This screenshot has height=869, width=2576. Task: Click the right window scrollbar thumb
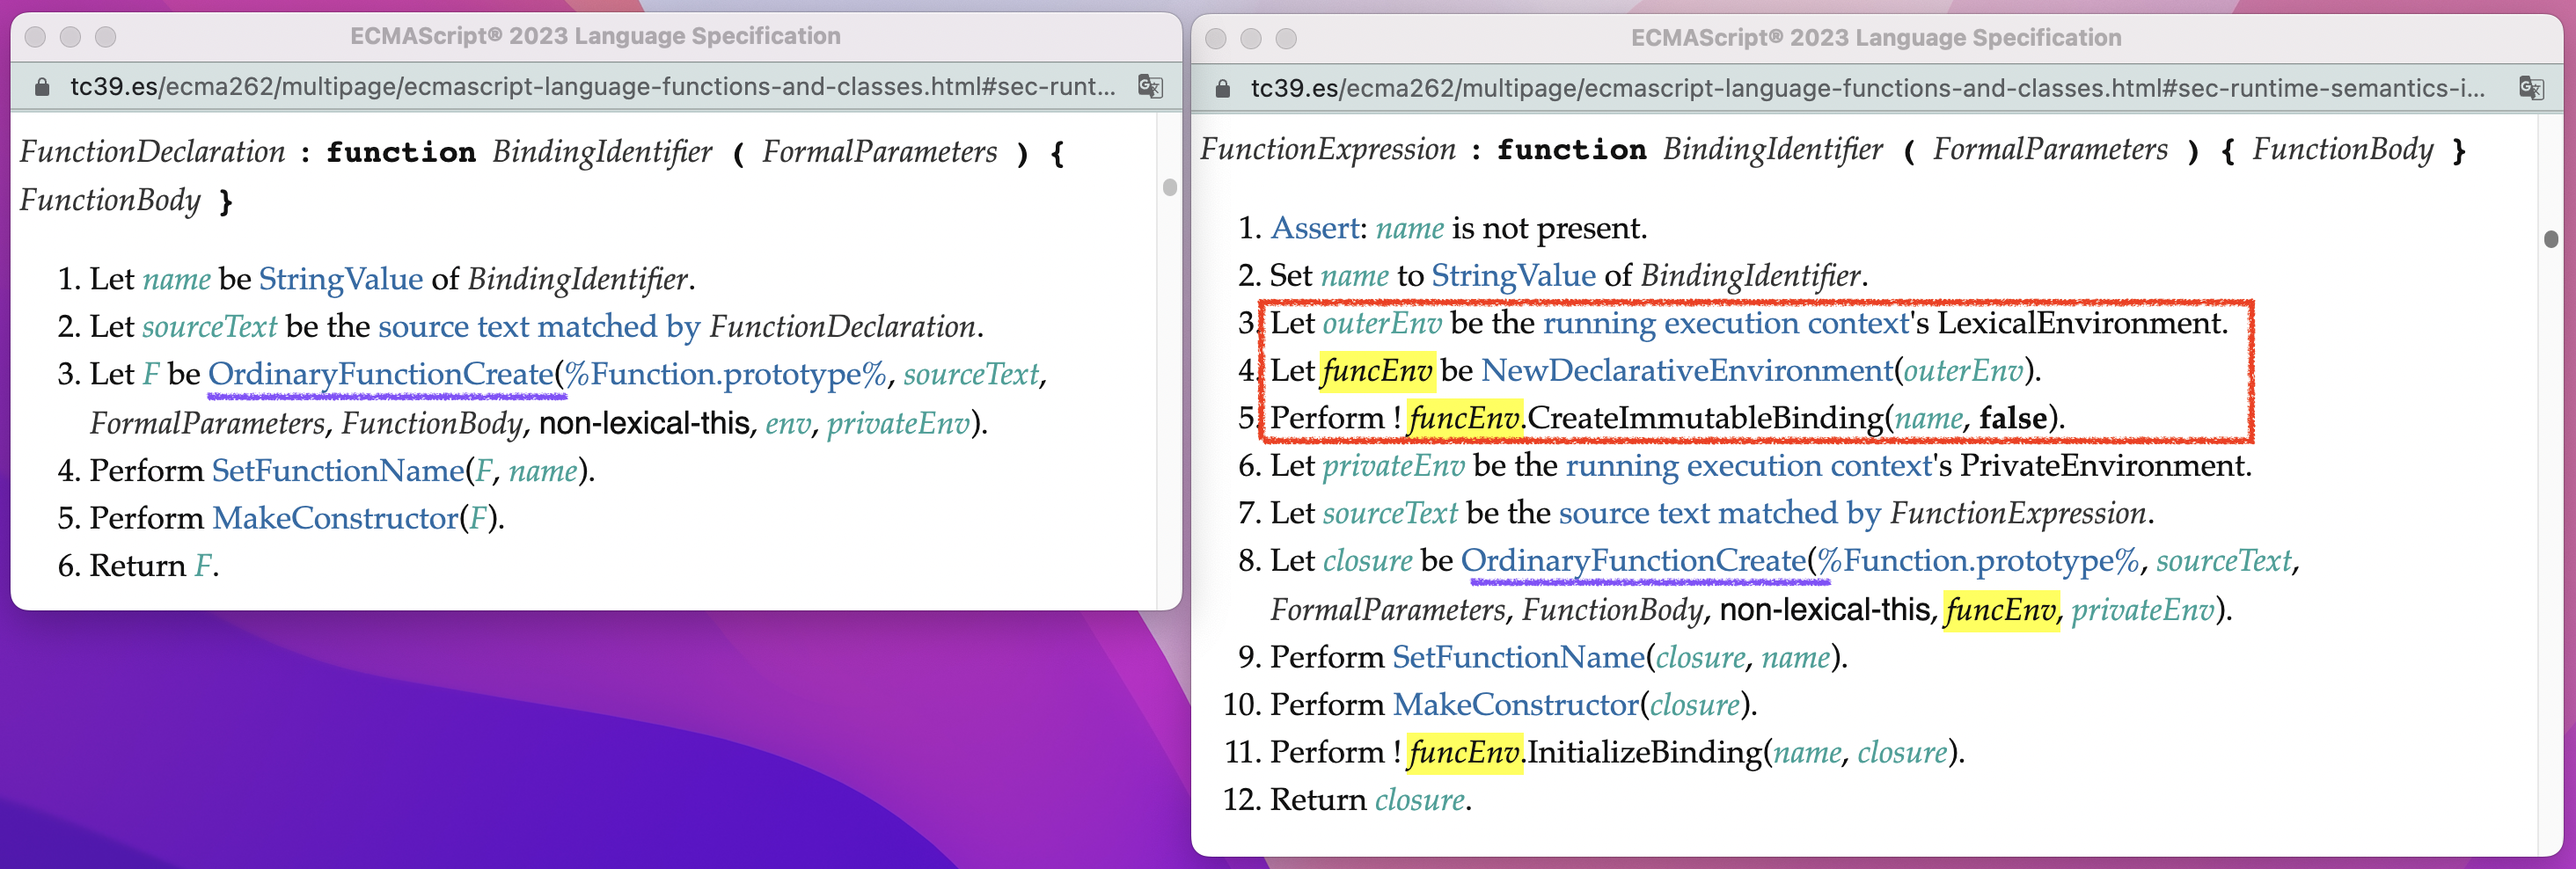coord(2551,238)
